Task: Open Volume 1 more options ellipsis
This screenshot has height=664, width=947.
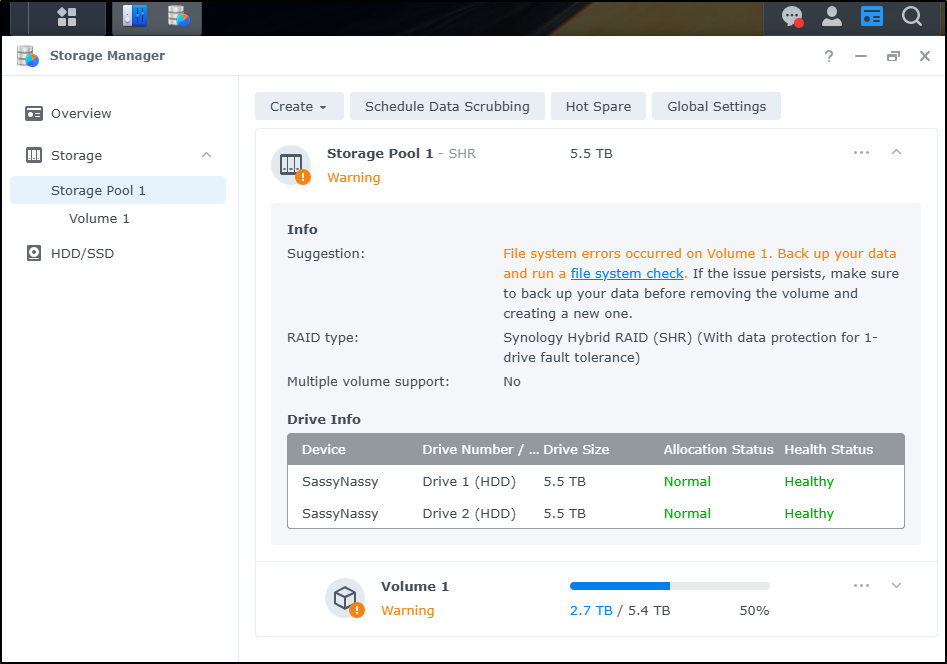Action: (861, 585)
